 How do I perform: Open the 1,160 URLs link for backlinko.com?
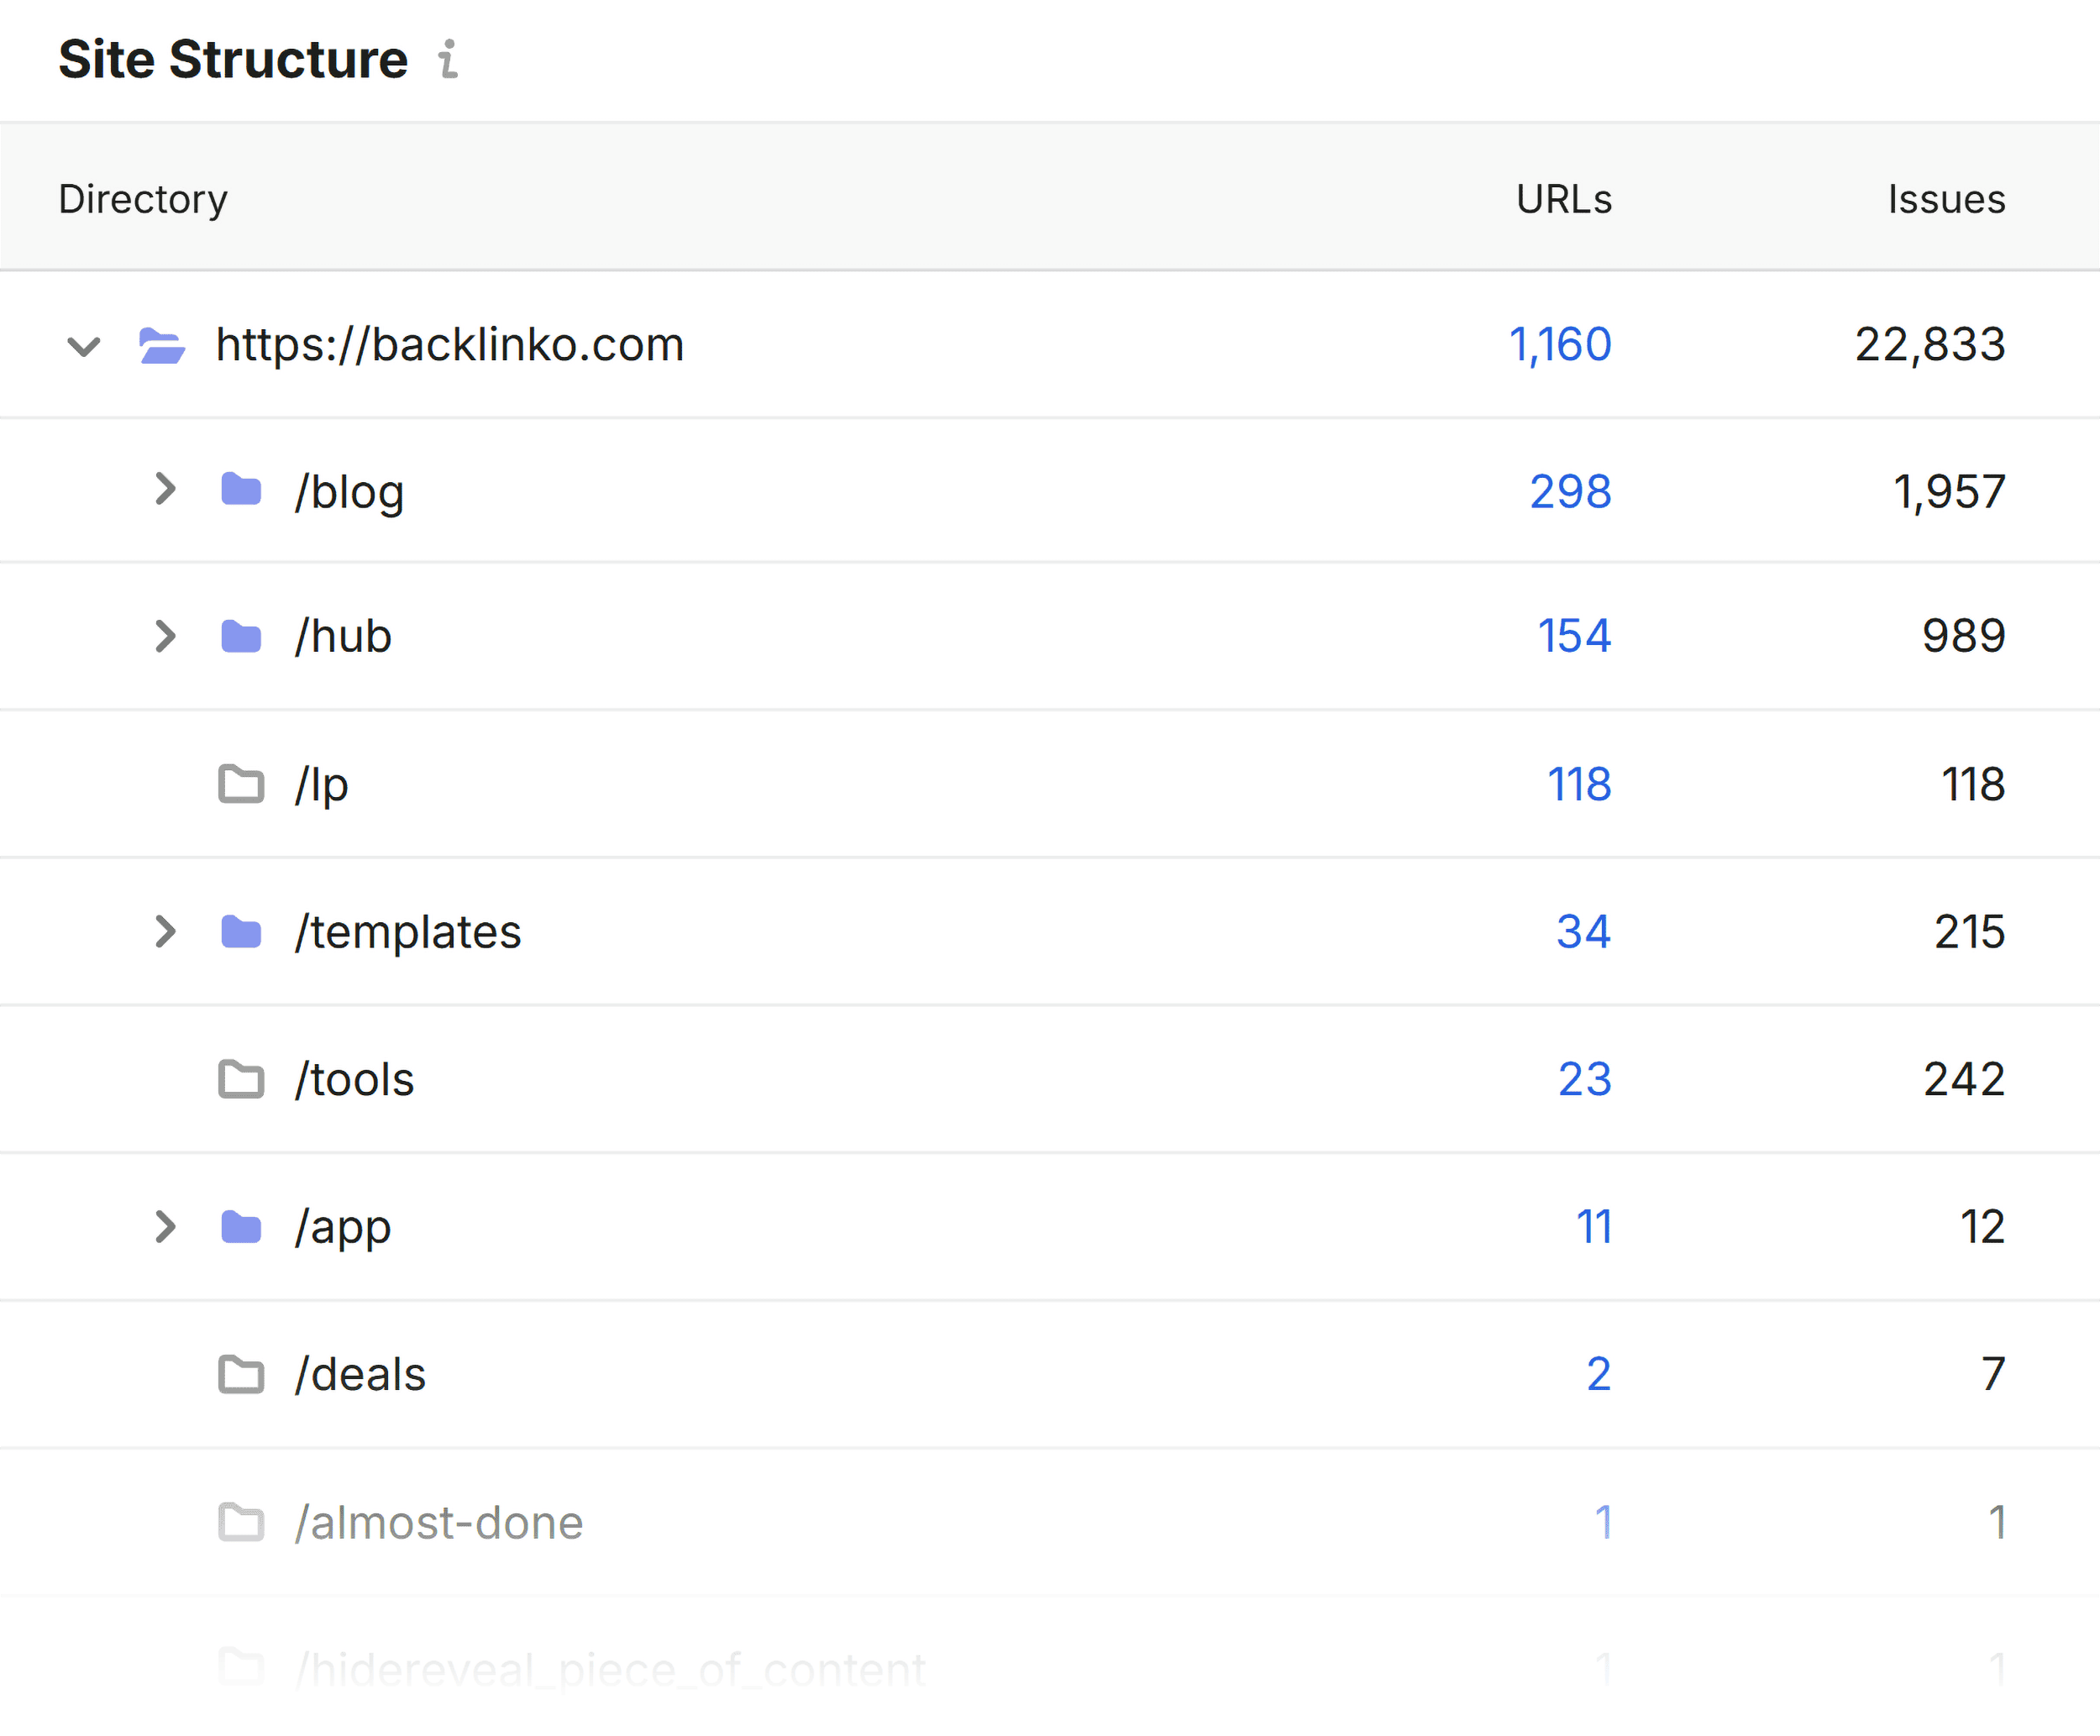coord(1560,345)
